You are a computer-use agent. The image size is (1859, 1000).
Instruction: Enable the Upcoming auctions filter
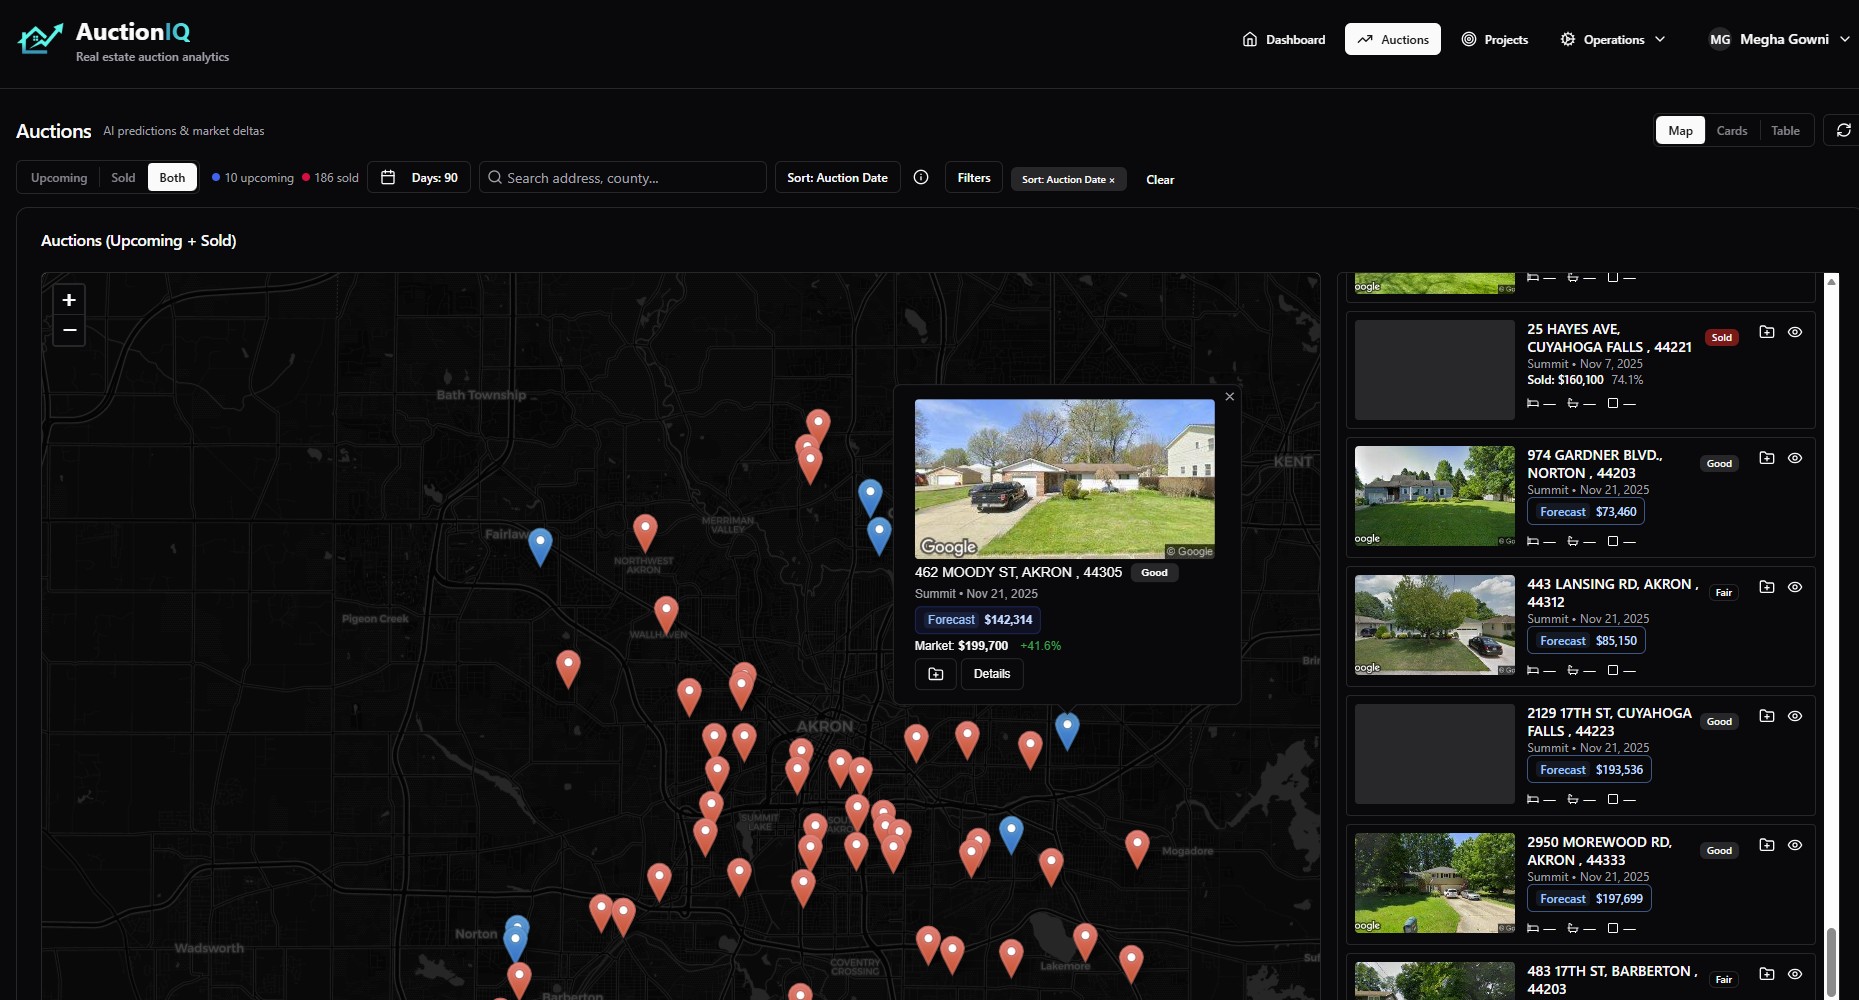tap(58, 177)
